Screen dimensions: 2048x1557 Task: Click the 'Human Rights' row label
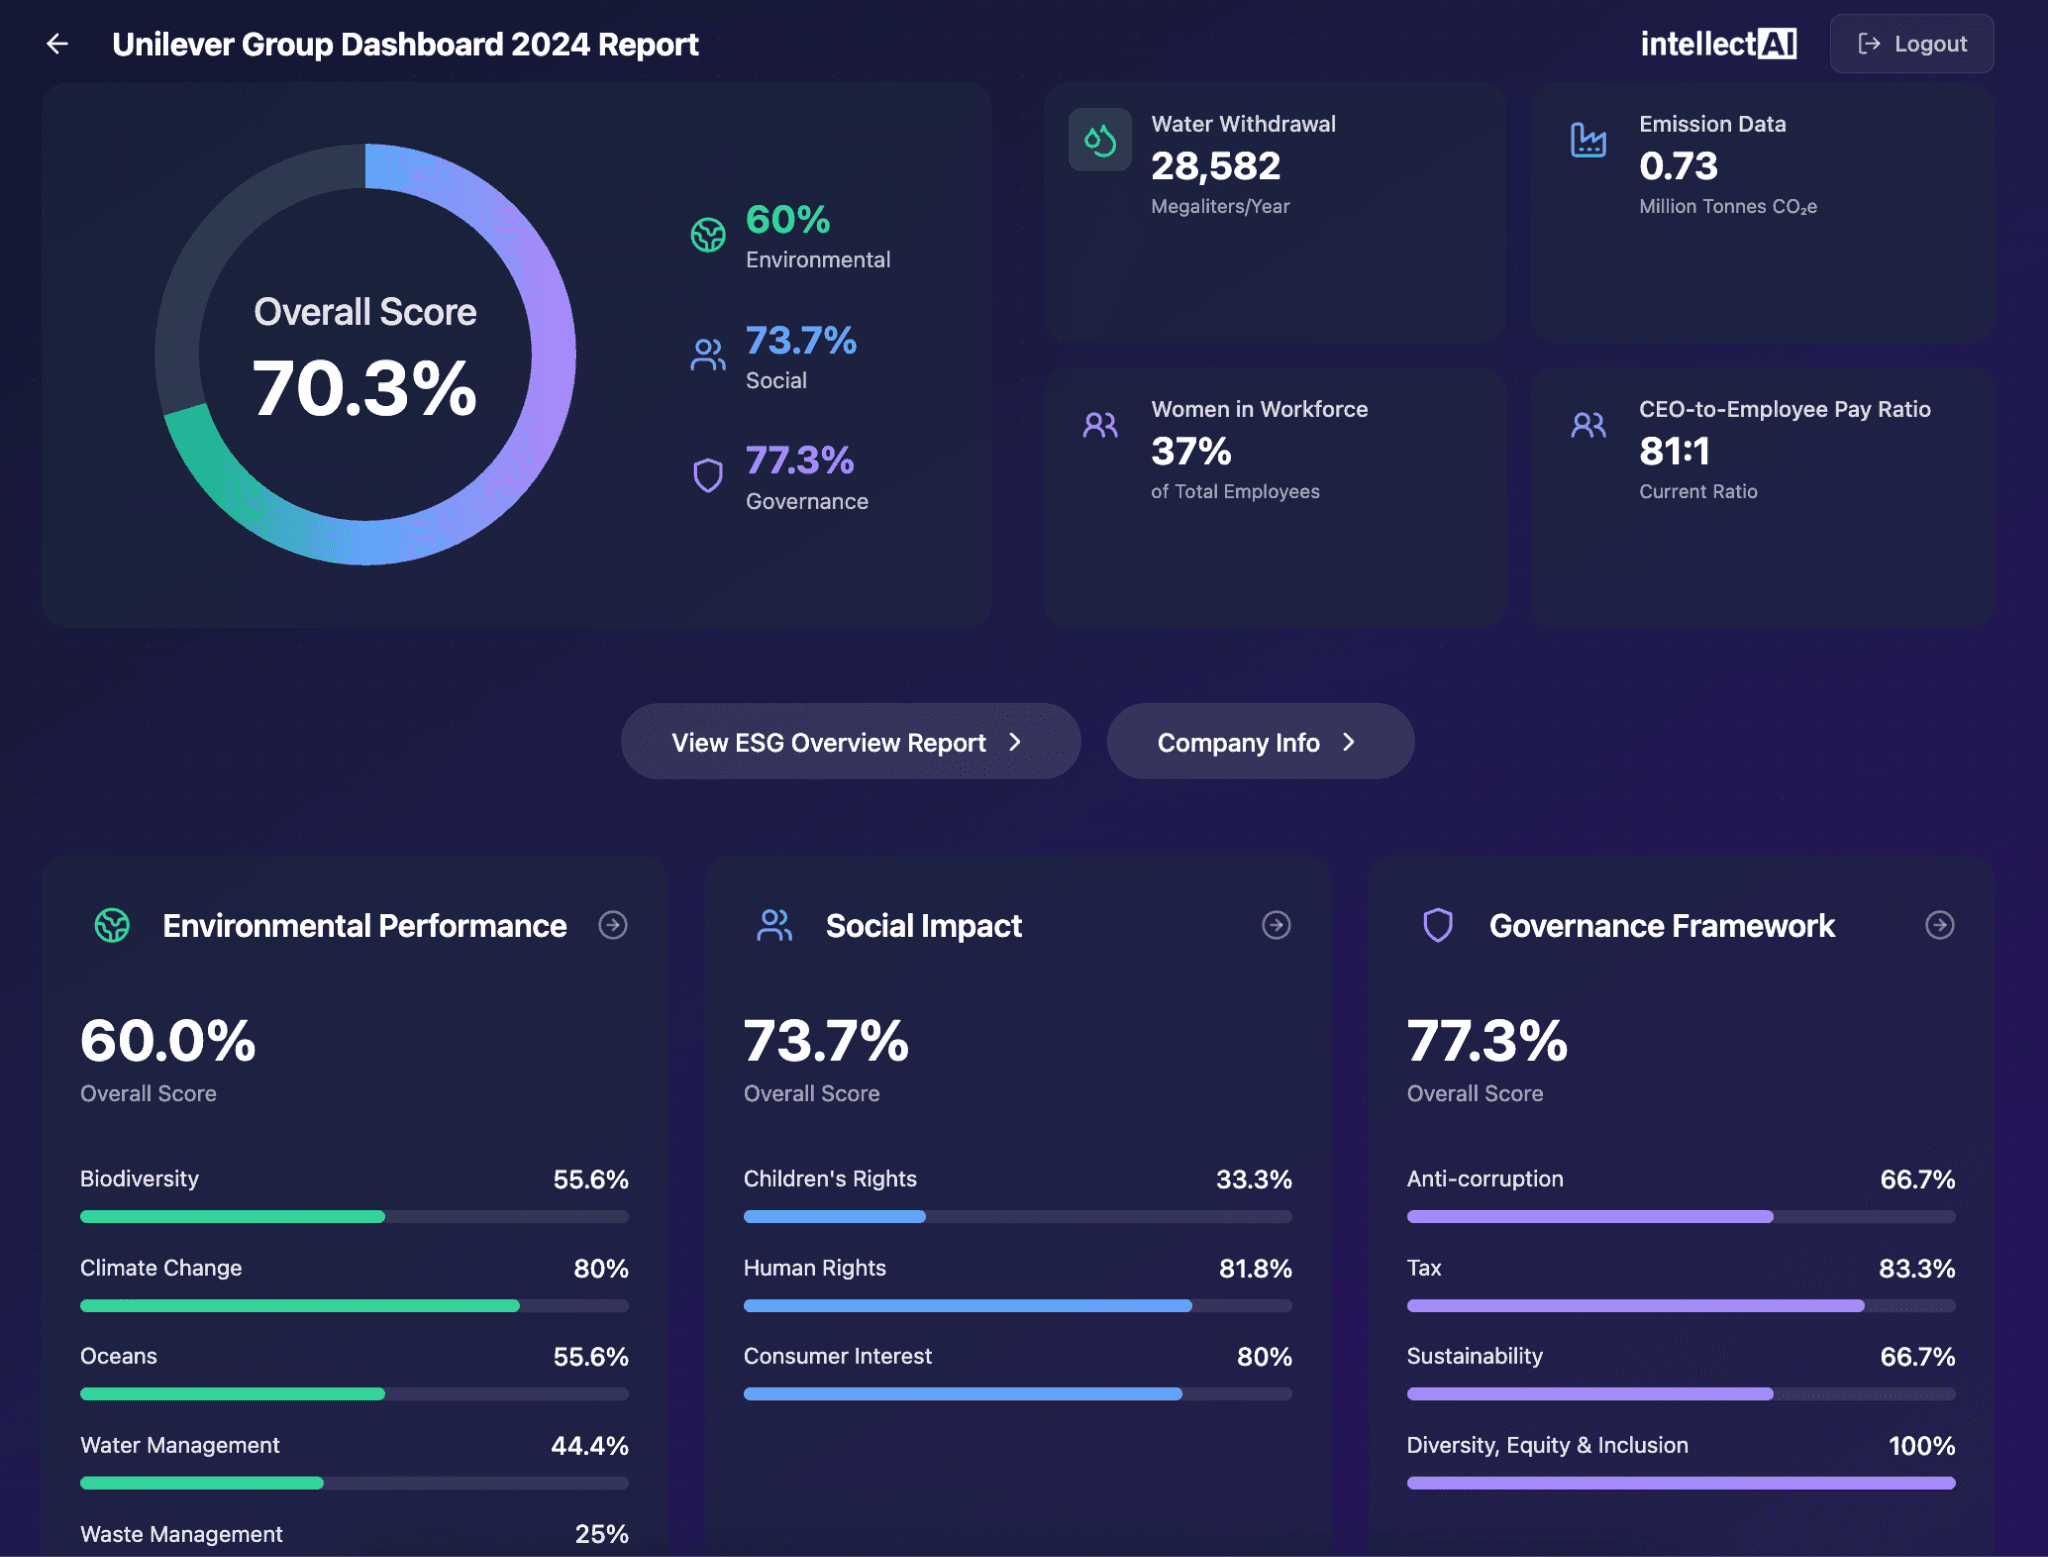click(815, 1268)
